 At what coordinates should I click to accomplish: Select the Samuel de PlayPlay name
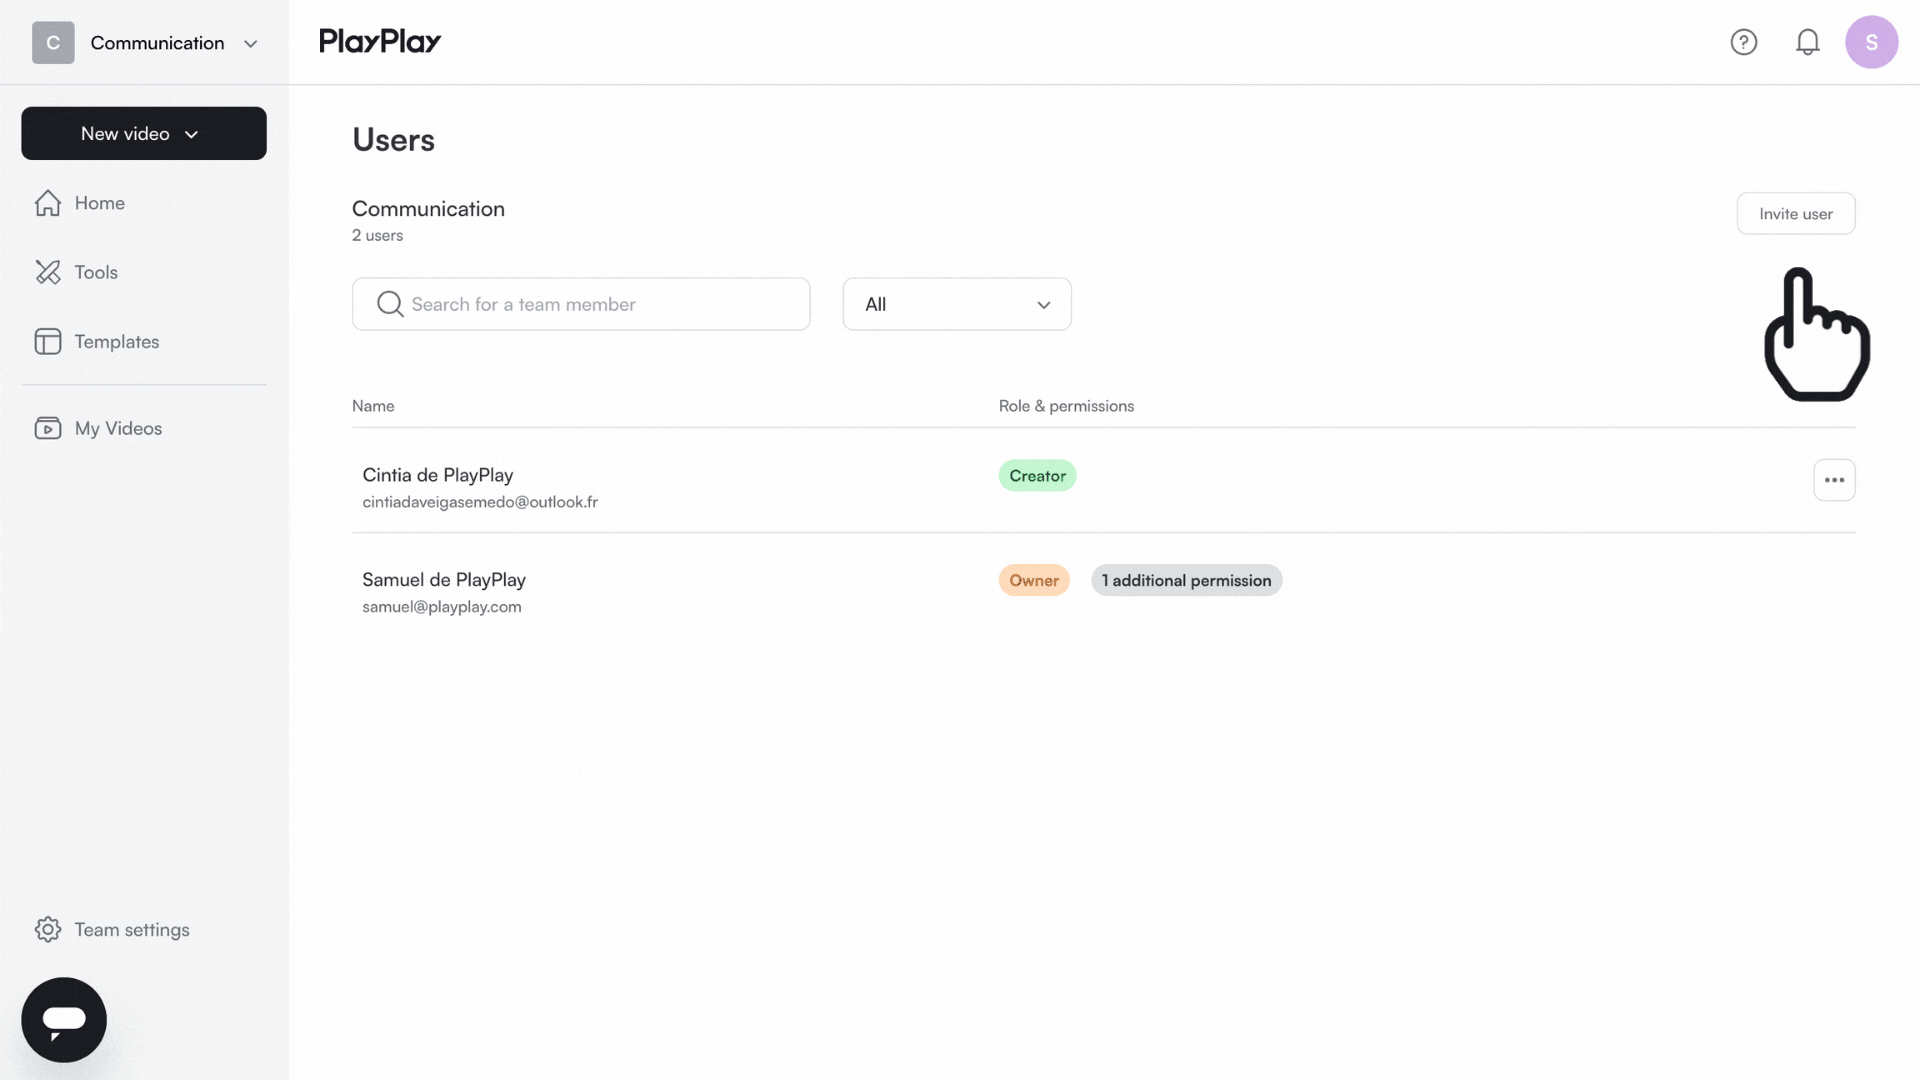[444, 580]
